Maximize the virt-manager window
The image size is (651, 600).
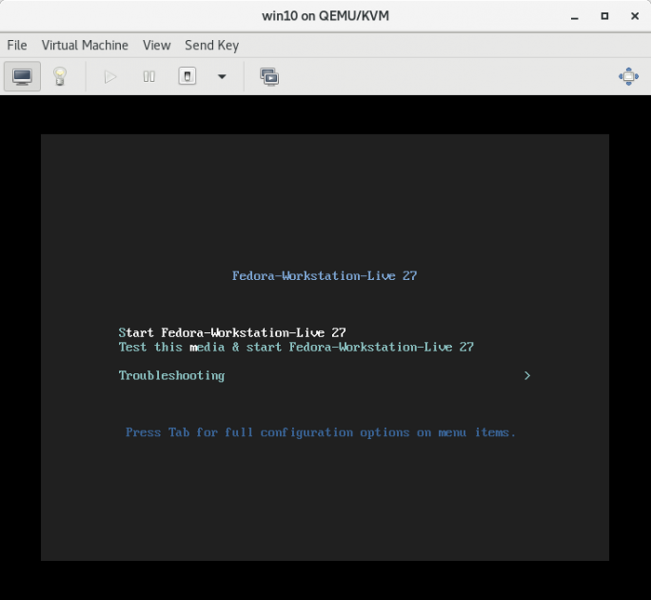tap(604, 16)
